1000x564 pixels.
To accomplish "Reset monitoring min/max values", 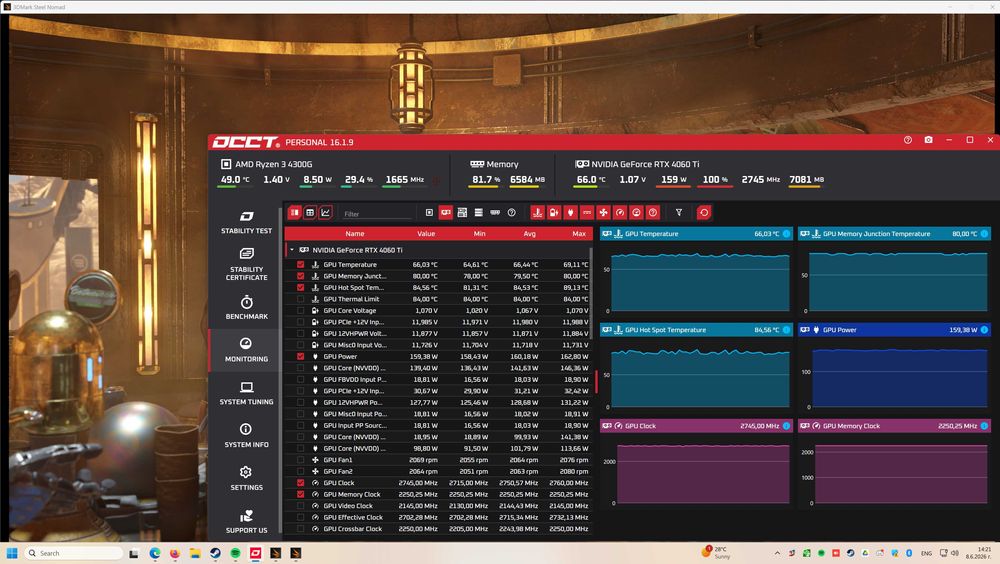I will coord(703,212).
